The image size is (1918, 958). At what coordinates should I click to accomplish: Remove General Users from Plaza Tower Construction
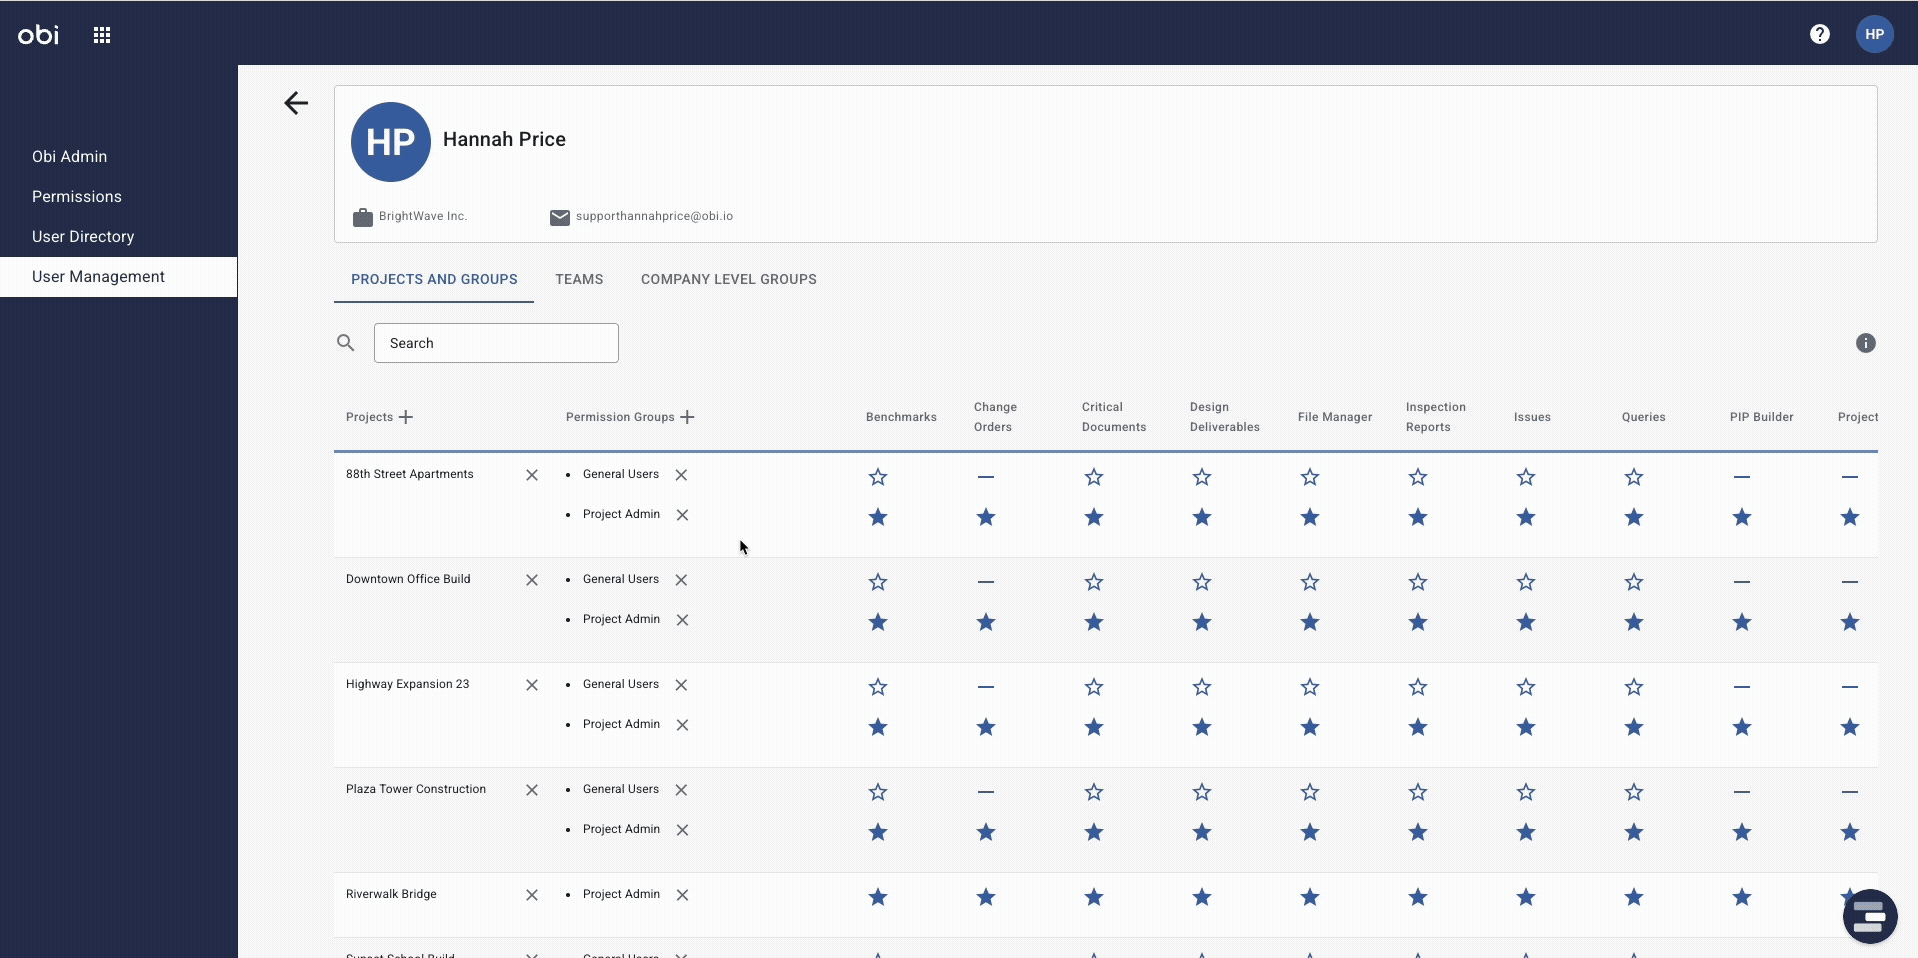point(681,790)
